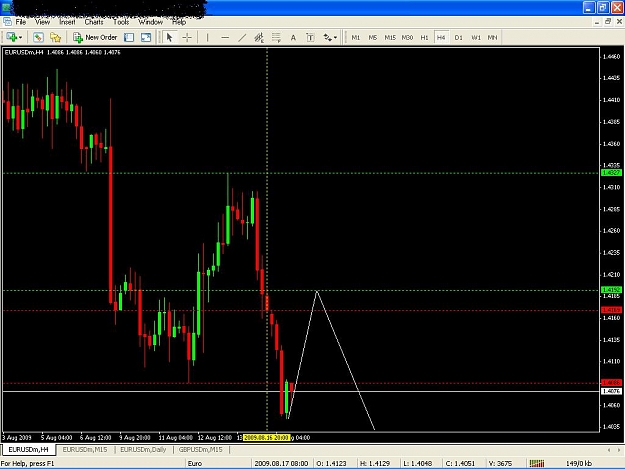
Task: Open the Market Watch toolbar icon
Action: click(x=38, y=37)
